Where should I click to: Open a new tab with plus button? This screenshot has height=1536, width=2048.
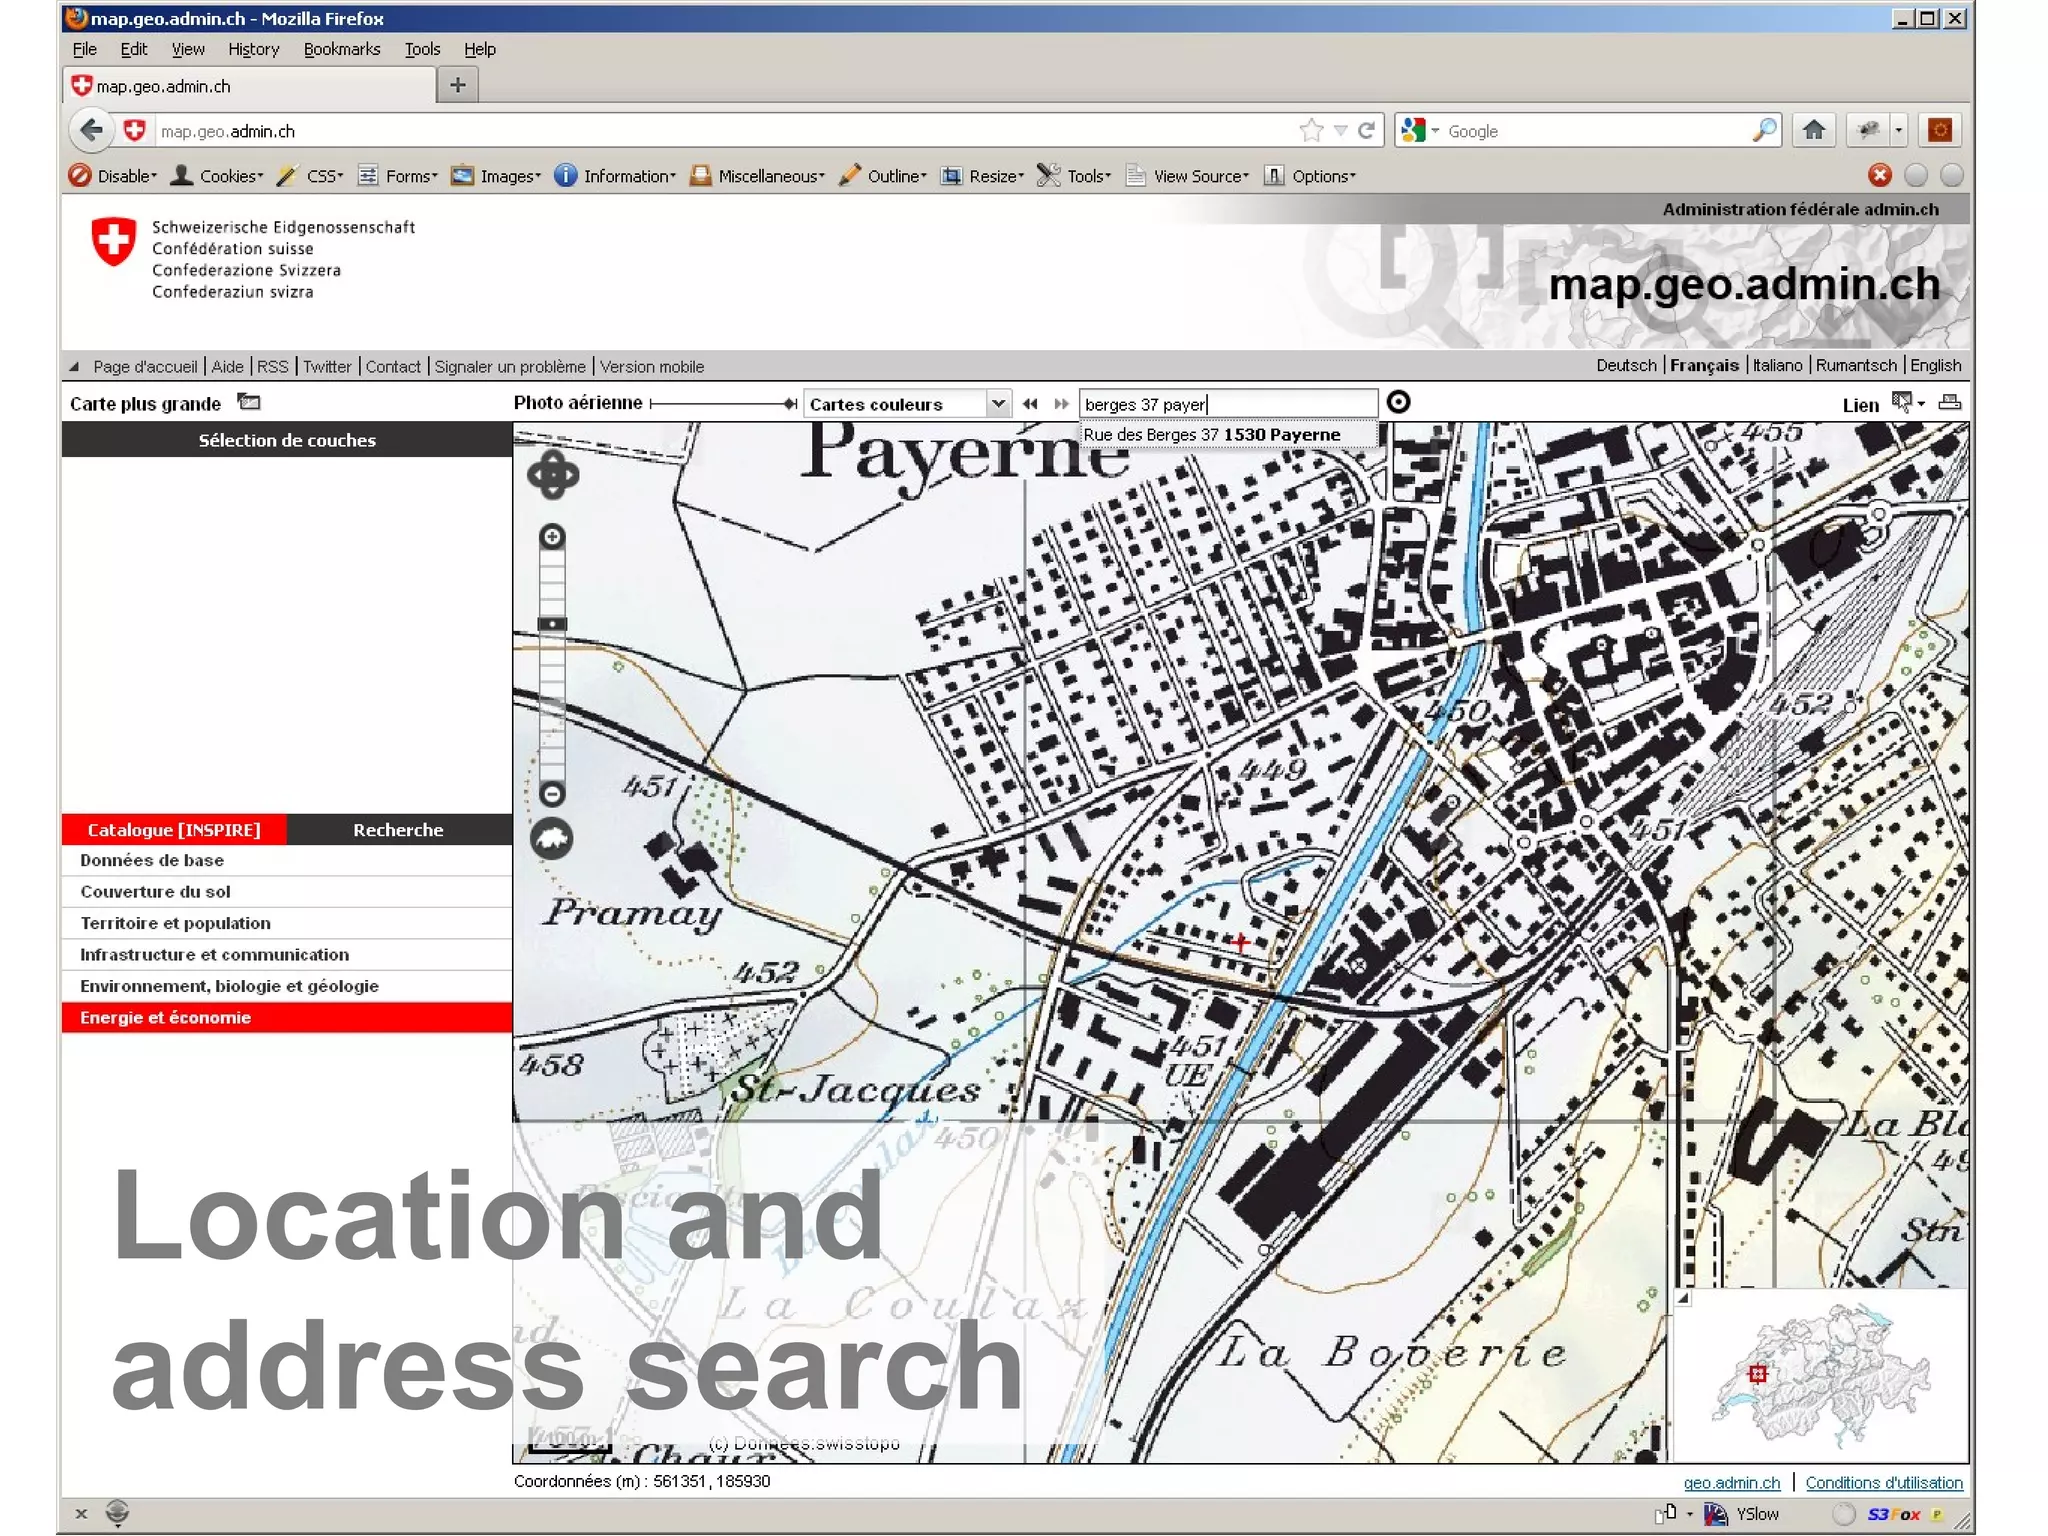458,85
